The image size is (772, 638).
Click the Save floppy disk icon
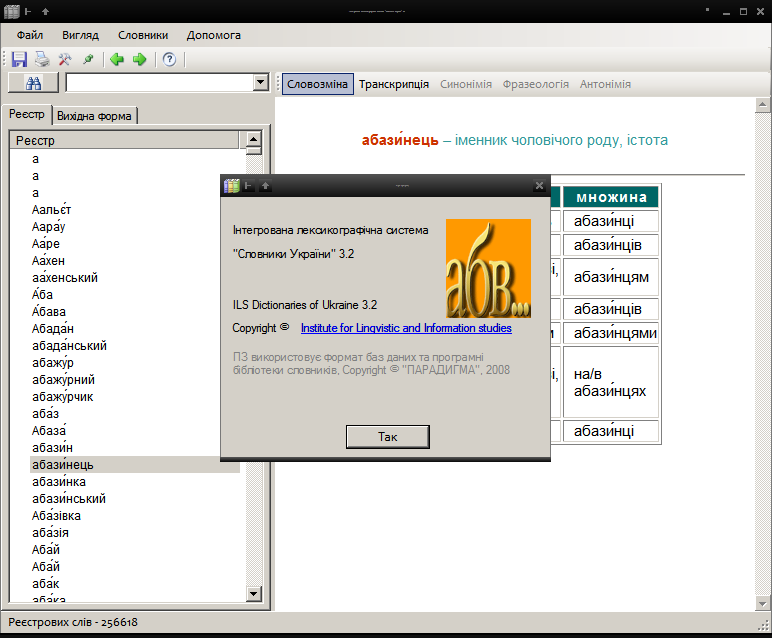19,60
